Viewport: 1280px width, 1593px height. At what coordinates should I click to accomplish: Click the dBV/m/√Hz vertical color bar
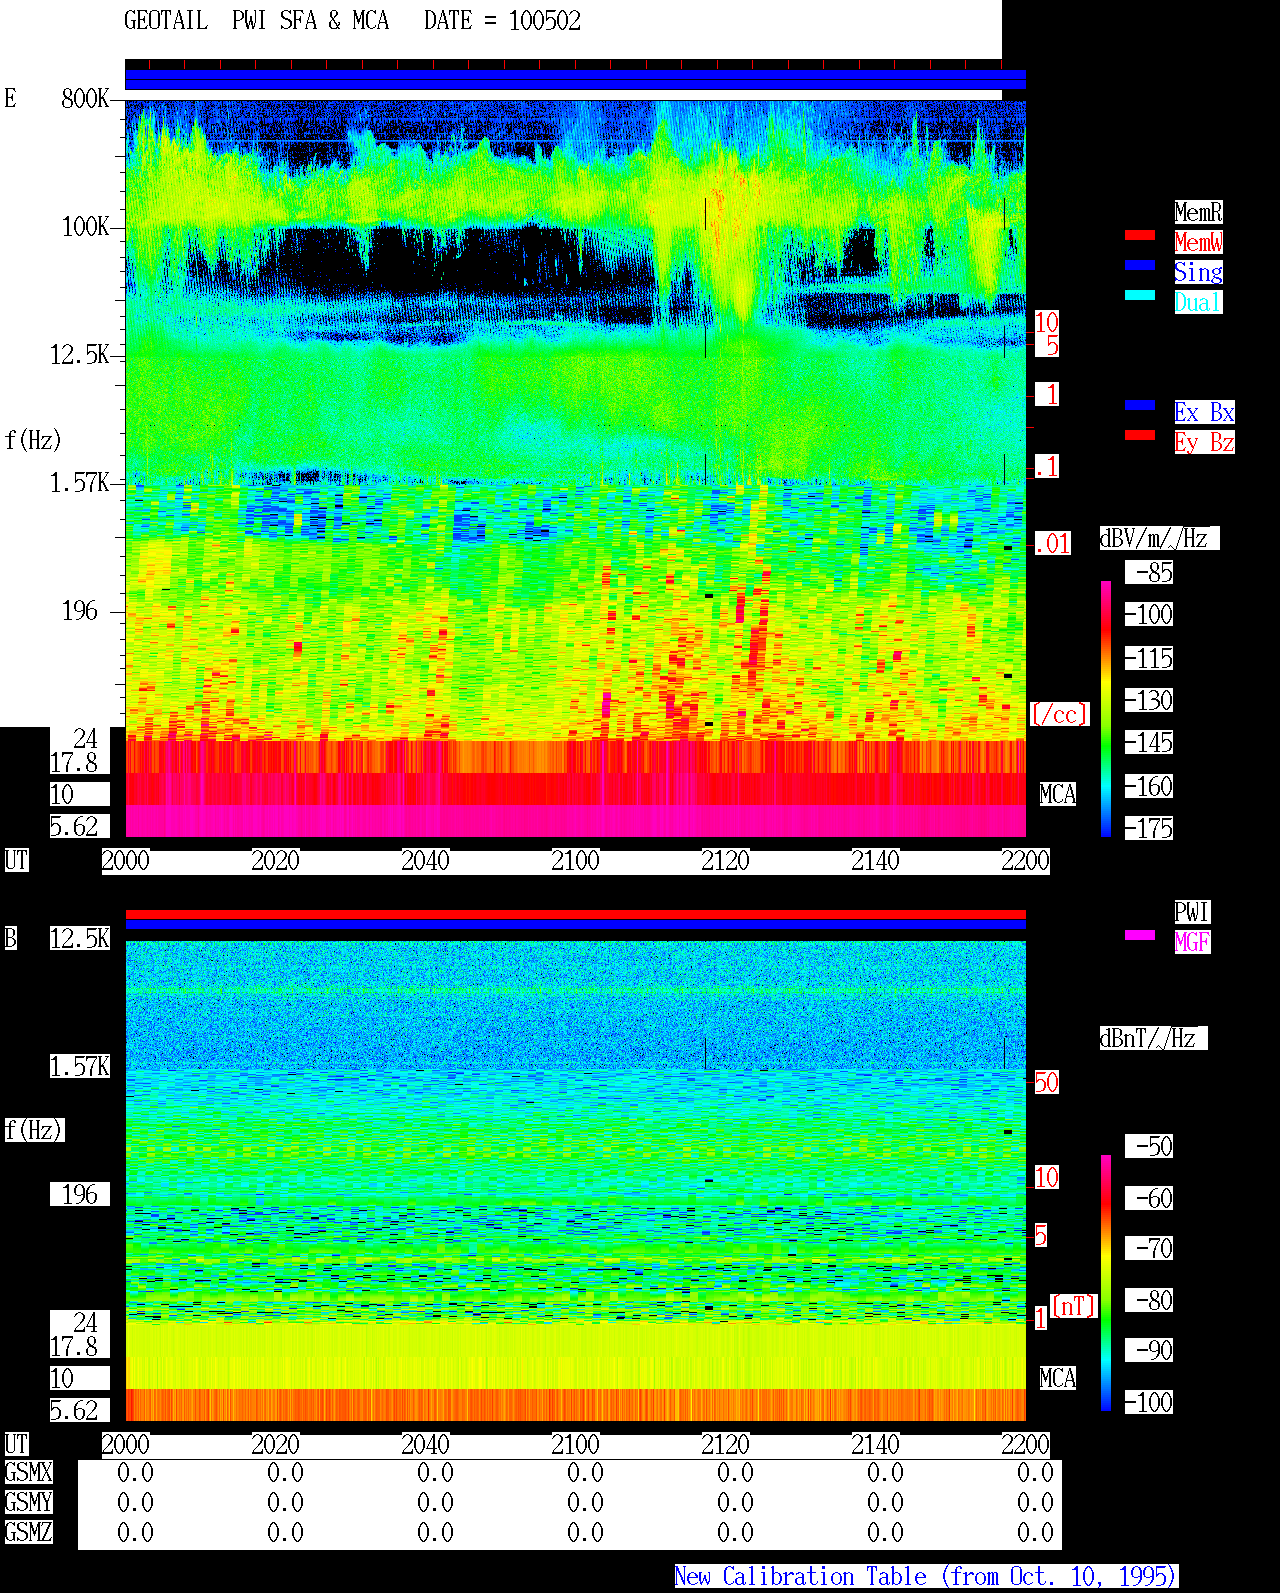1106,708
